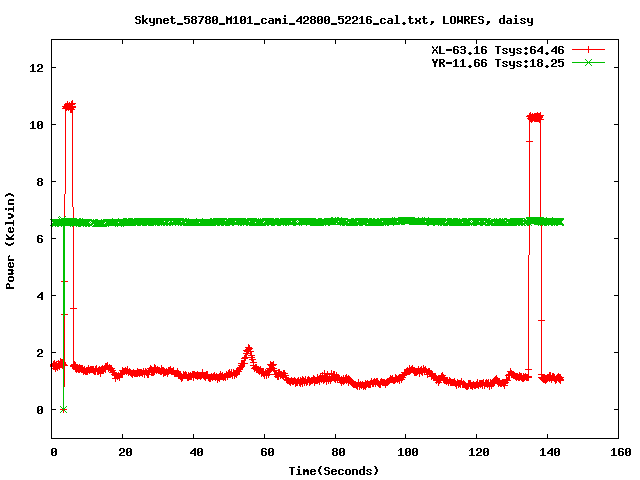Select the 'YR-11.66 Tsys:18.25' legend label
The width and height of the screenshot is (640, 480).
(498, 63)
